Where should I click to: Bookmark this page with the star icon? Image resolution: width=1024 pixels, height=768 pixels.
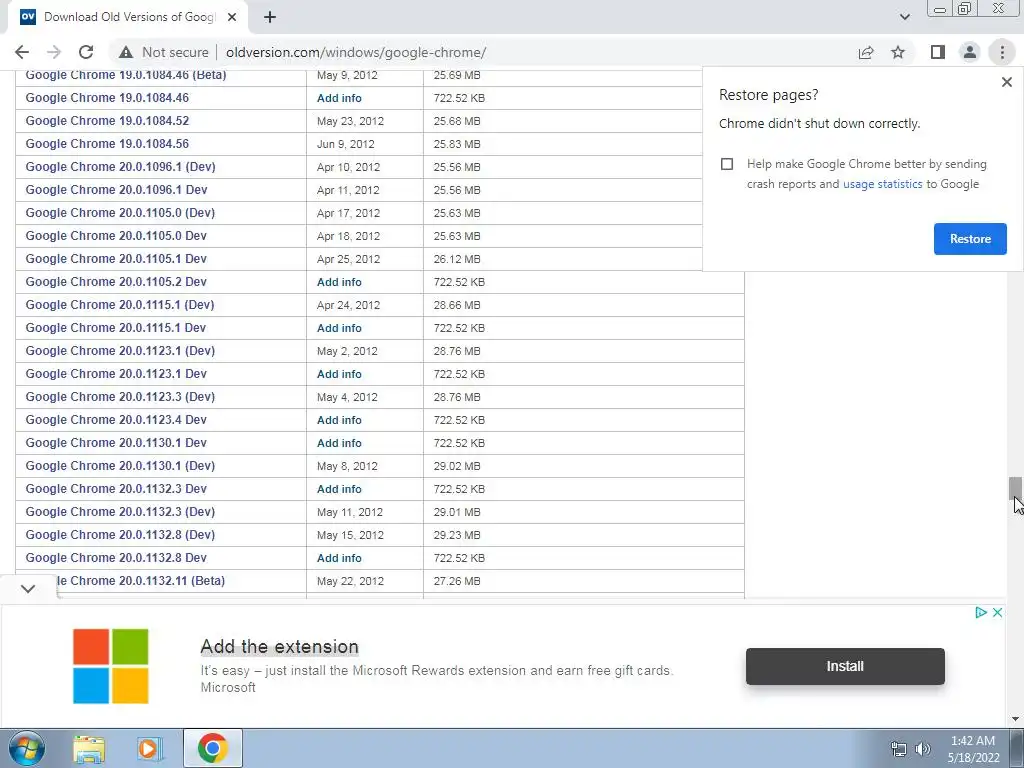coord(898,52)
